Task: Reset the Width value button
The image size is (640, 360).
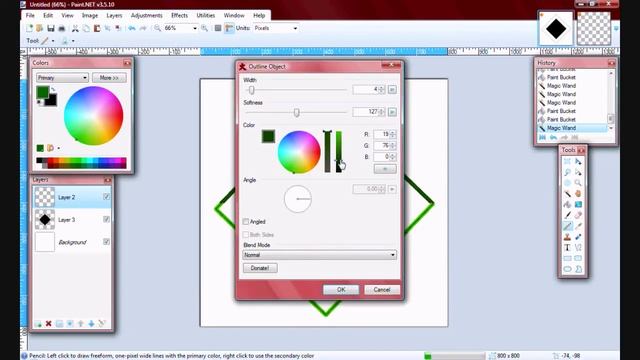Action: tap(392, 89)
